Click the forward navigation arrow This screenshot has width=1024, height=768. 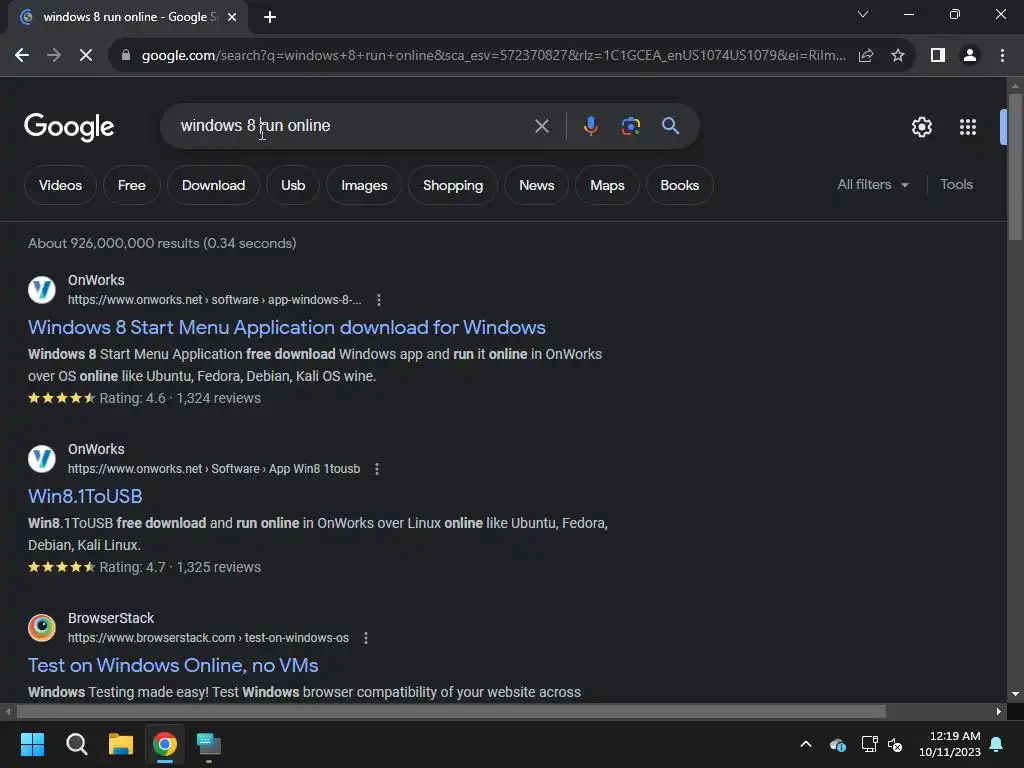54,56
